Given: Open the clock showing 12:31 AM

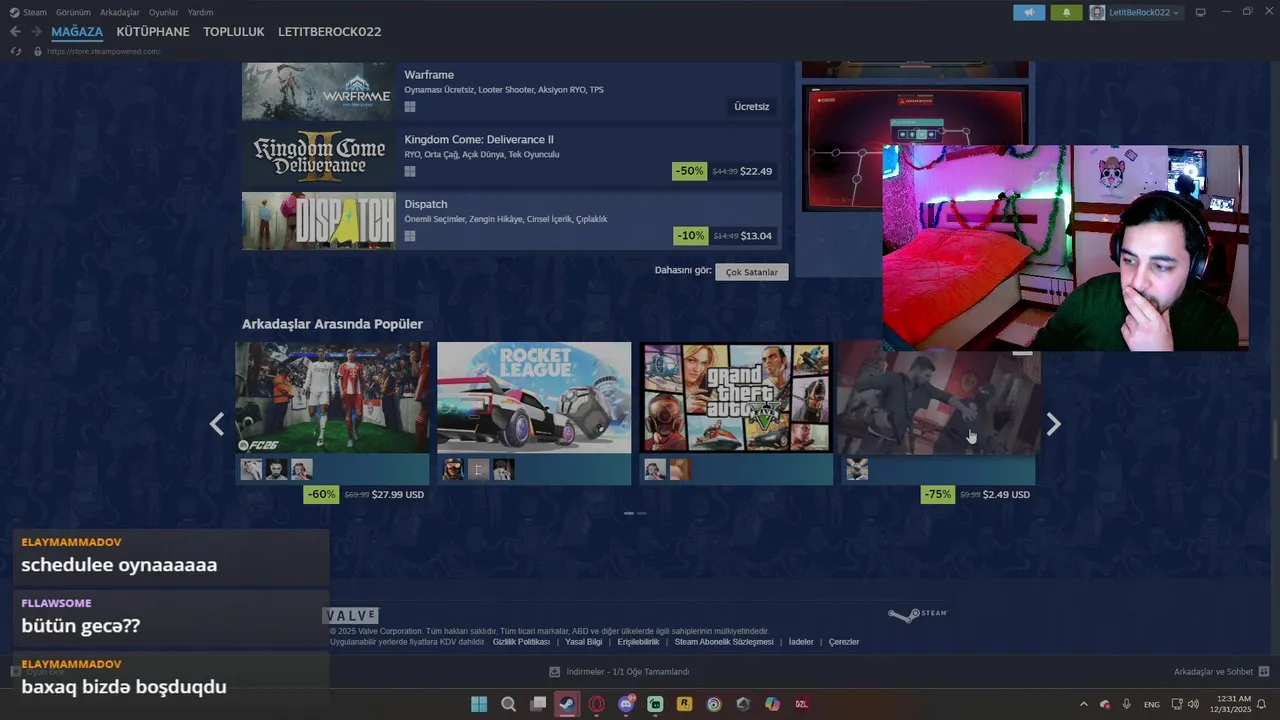Looking at the screenshot, I should [x=1230, y=704].
